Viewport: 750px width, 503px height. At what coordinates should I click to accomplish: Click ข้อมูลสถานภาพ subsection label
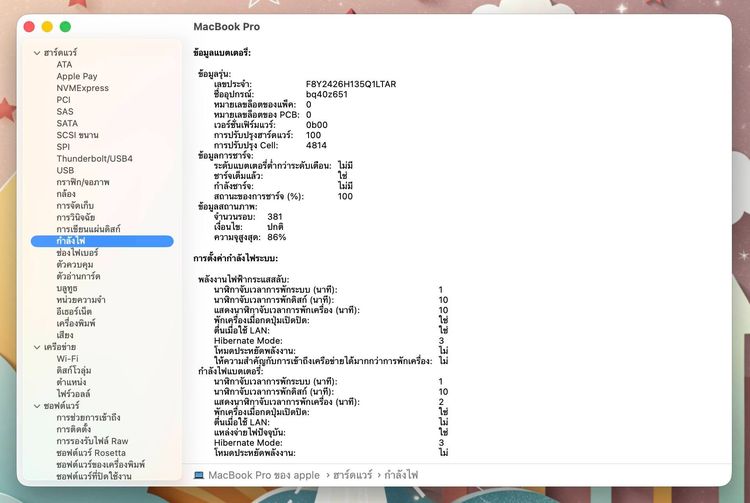click(227, 207)
